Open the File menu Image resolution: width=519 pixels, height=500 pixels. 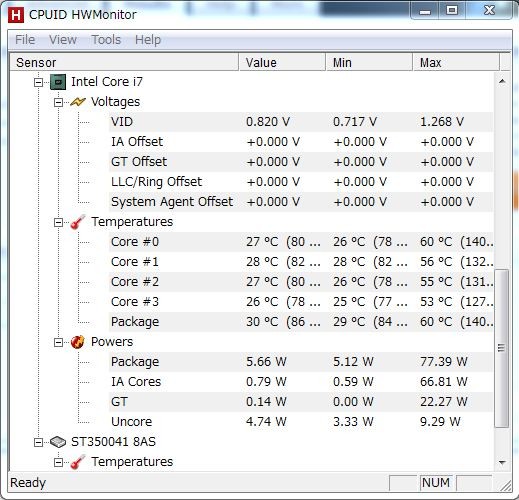25,40
